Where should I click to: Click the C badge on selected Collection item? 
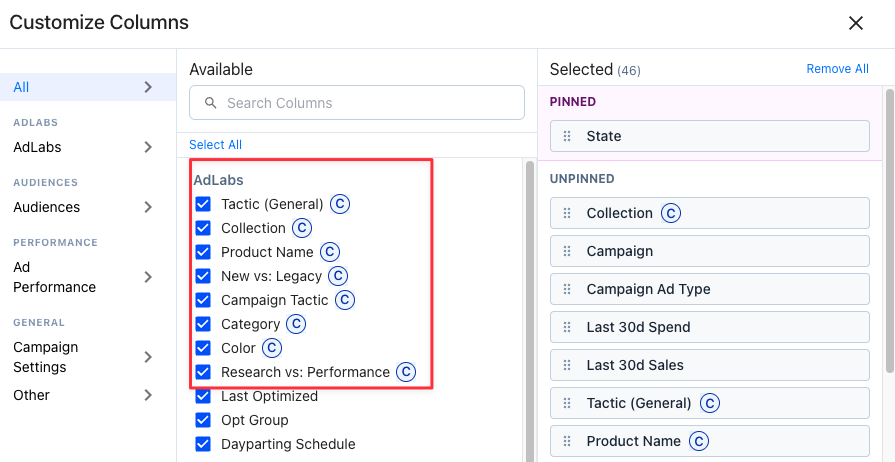[671, 213]
